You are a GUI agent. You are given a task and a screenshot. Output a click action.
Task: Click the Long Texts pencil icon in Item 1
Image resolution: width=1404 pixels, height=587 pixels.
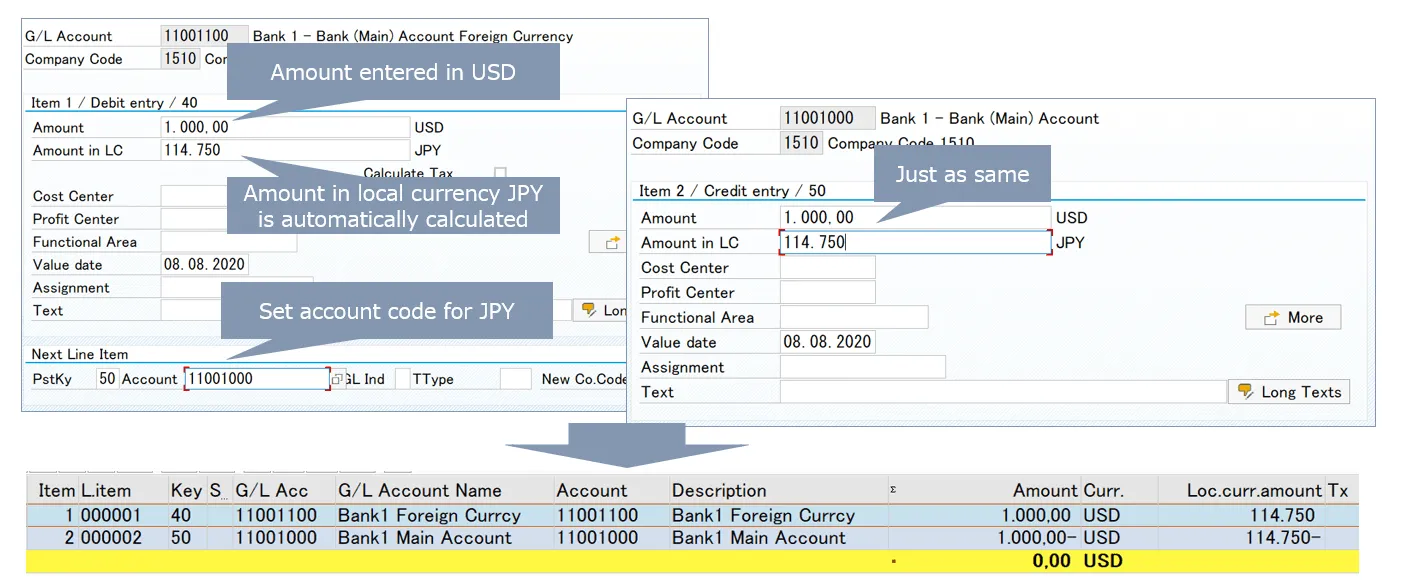coord(589,310)
